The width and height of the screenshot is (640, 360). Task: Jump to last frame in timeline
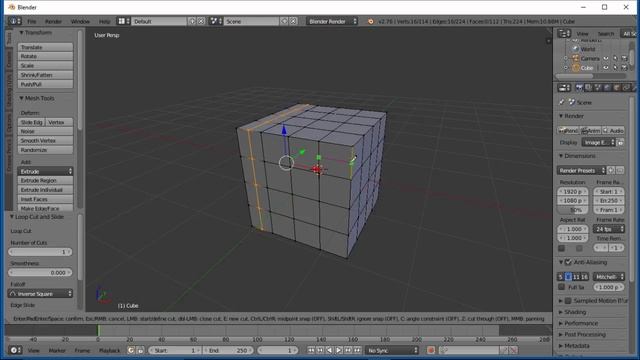[357, 350]
